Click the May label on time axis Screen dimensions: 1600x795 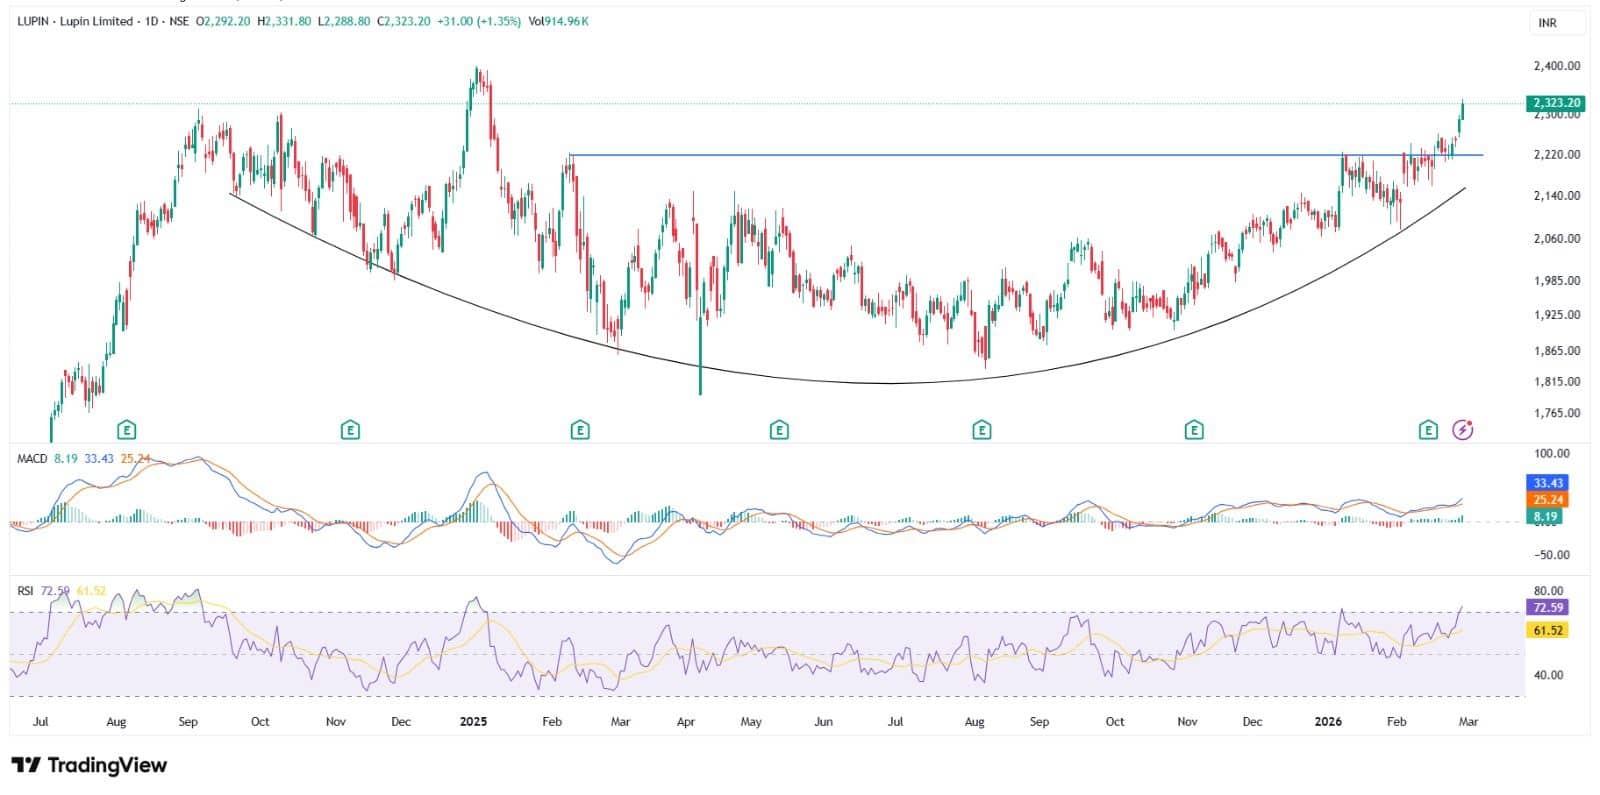(x=751, y=721)
